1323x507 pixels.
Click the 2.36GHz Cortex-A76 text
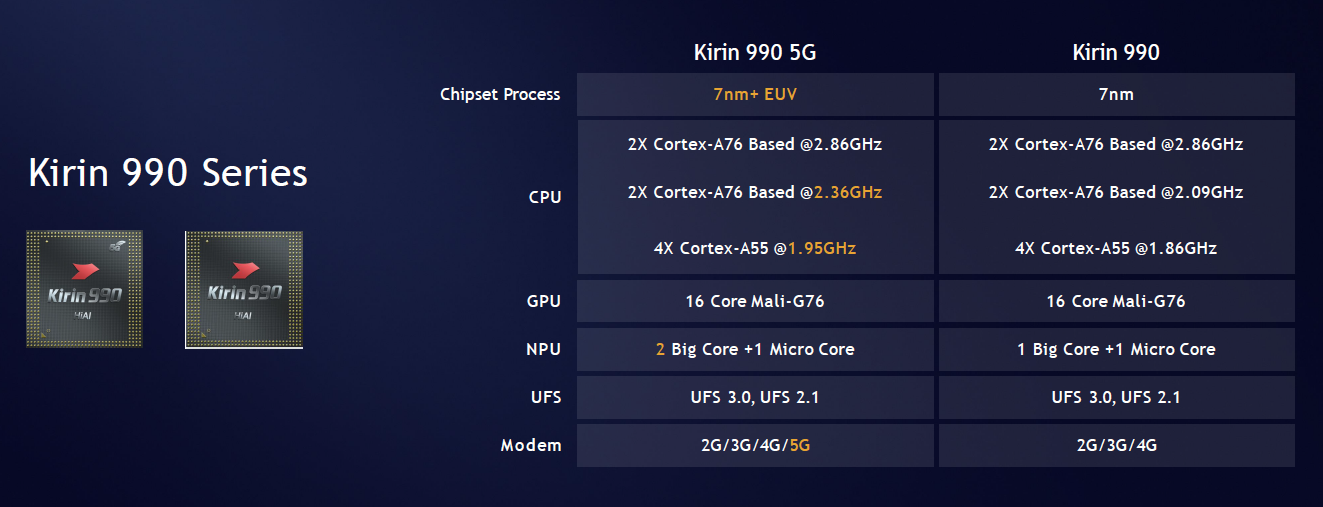pos(755,192)
